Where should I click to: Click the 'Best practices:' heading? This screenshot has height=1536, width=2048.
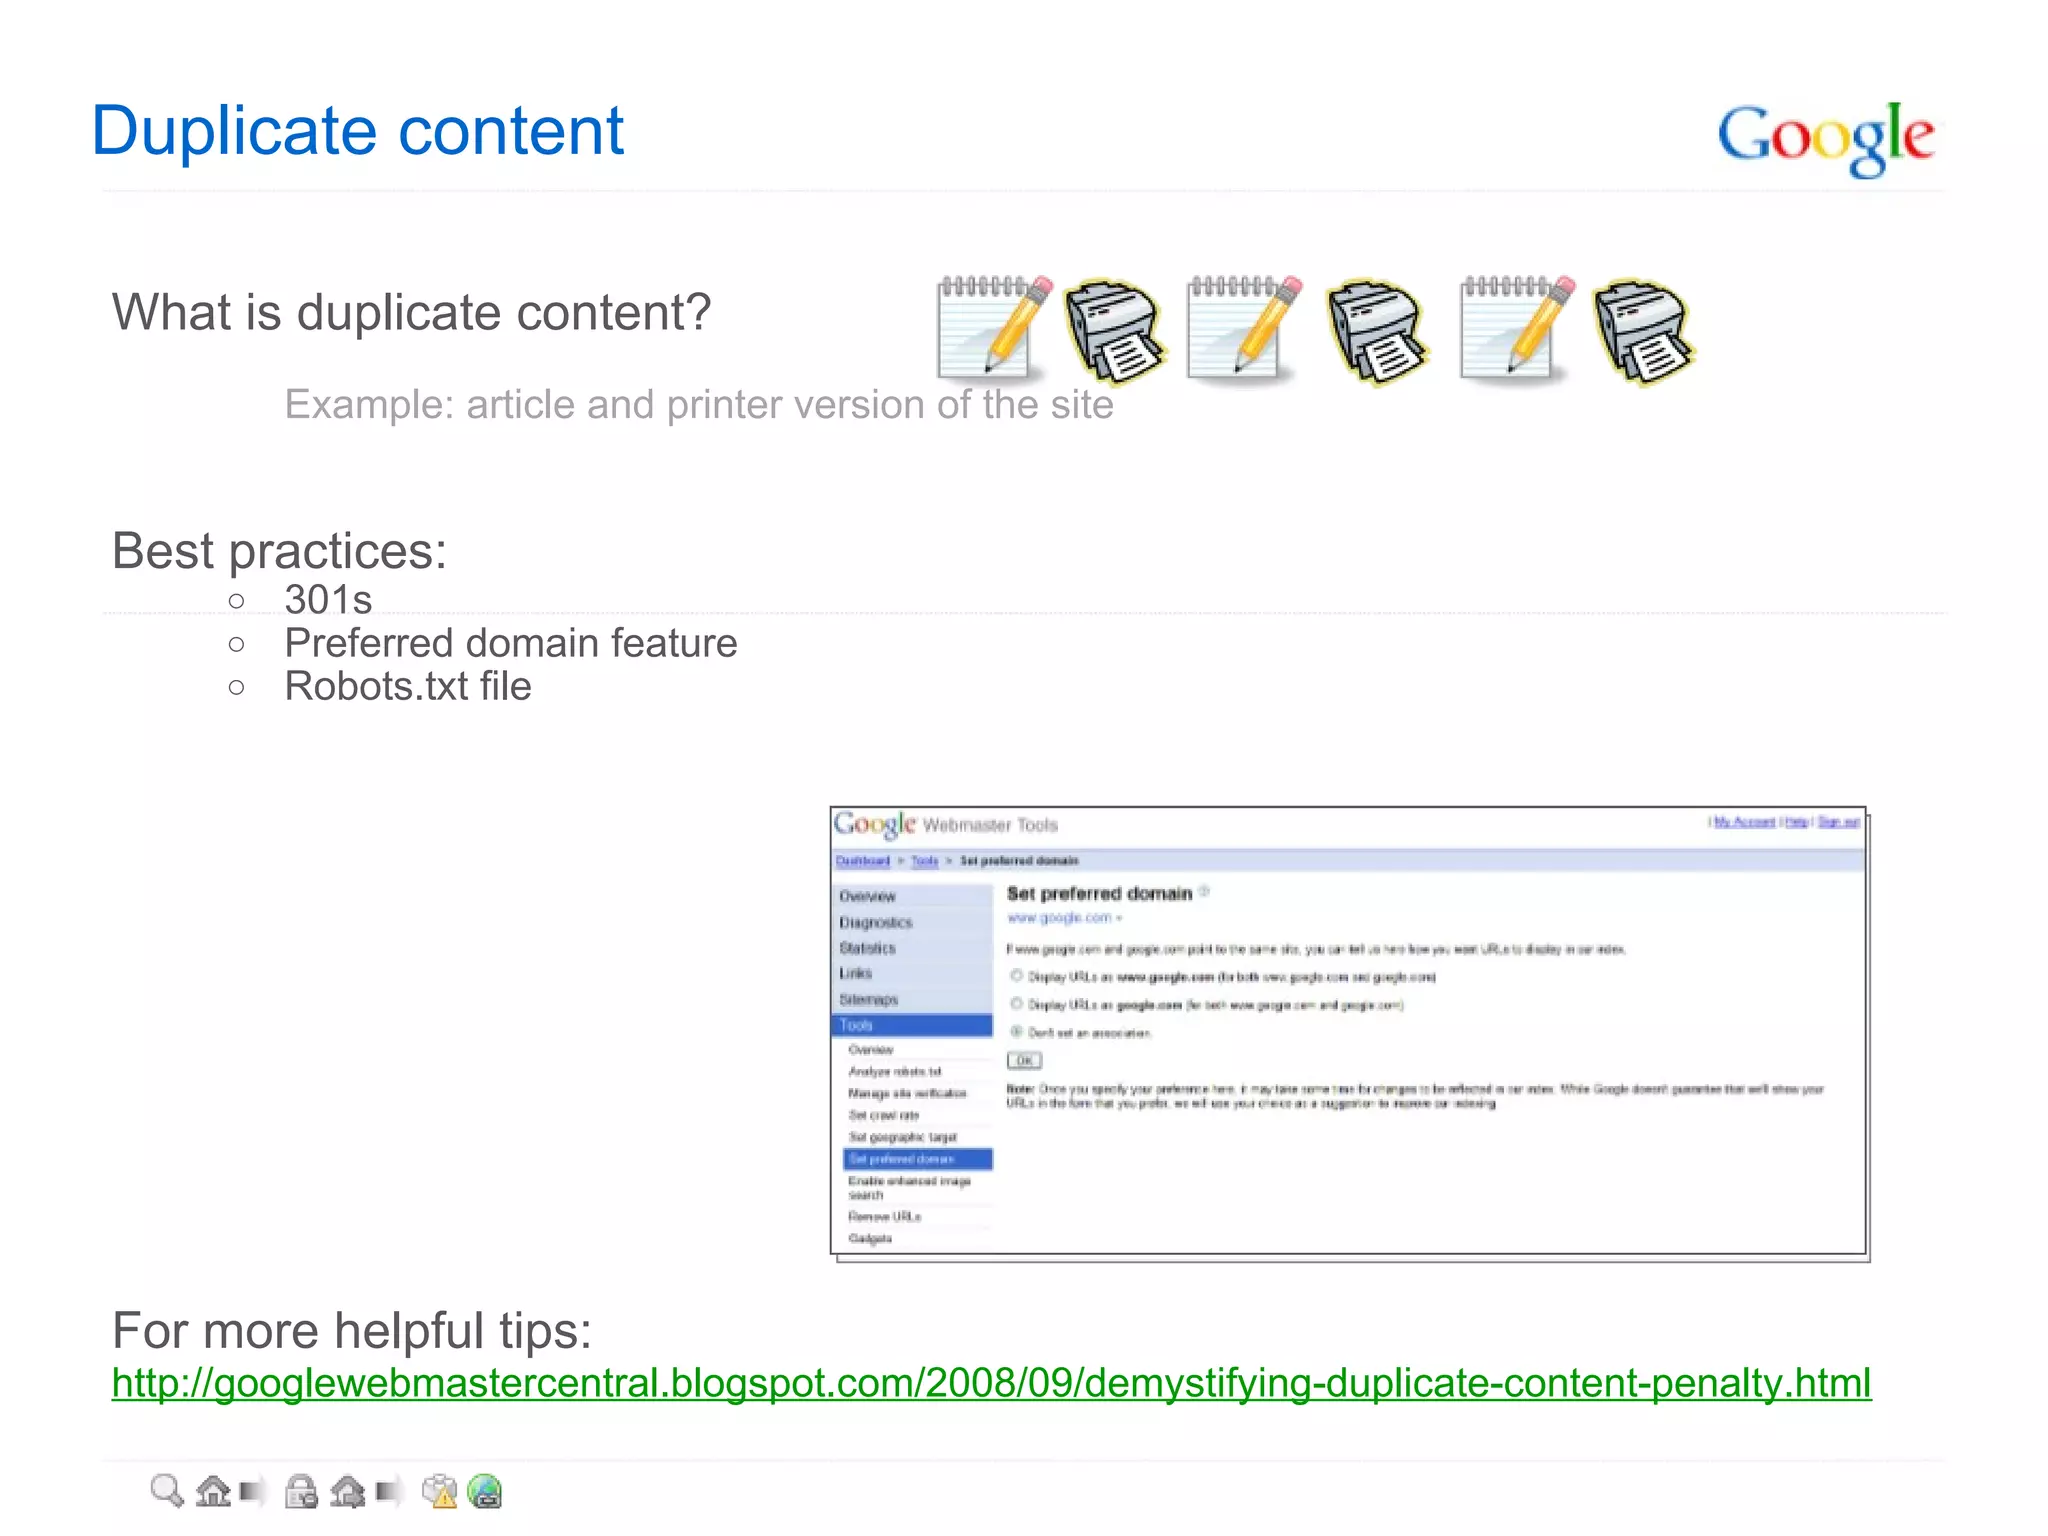[279, 551]
